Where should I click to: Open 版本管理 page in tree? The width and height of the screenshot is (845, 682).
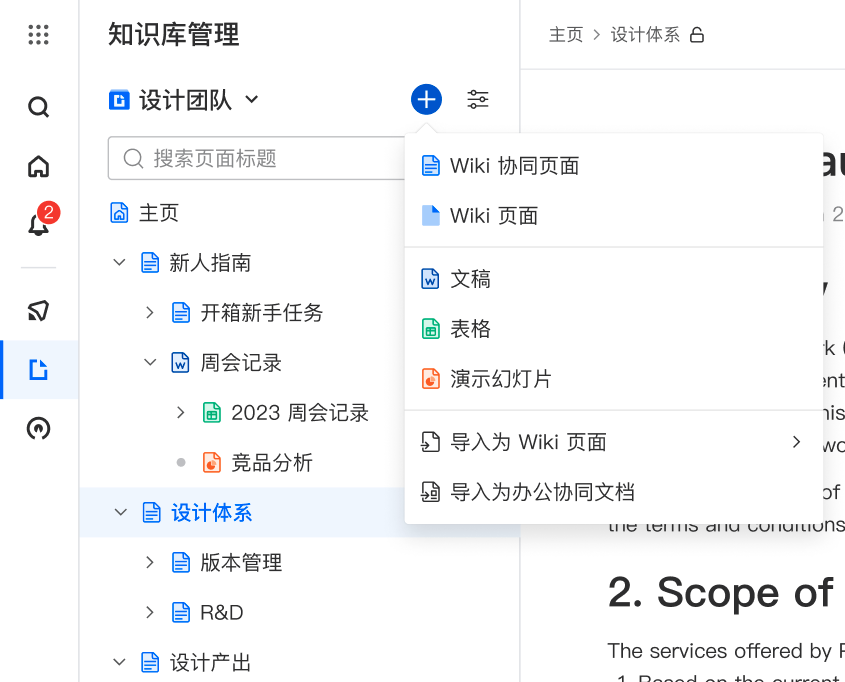[240, 562]
